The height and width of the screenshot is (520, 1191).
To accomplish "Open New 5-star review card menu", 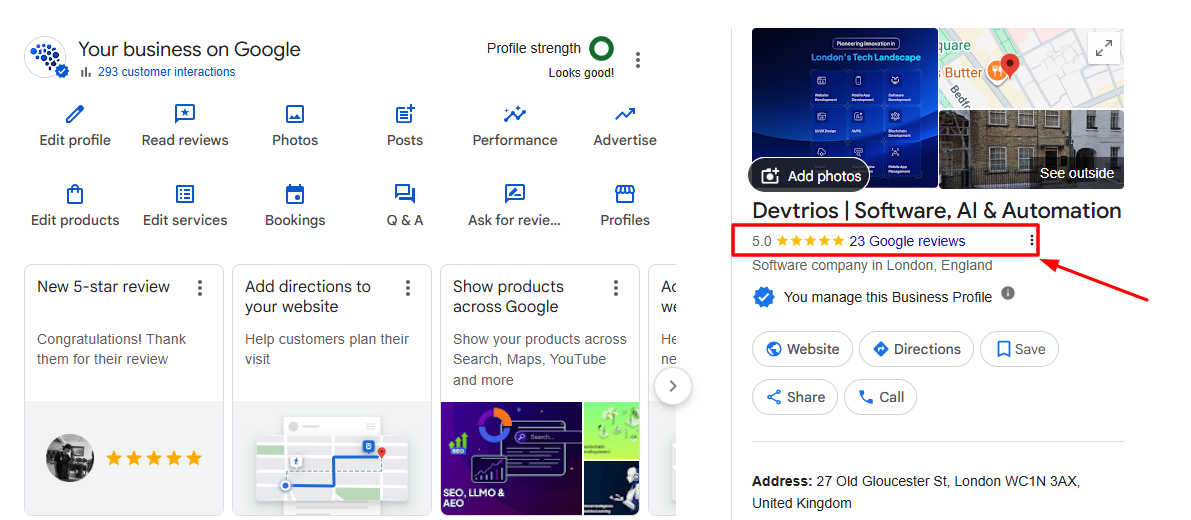I will 200,288.
